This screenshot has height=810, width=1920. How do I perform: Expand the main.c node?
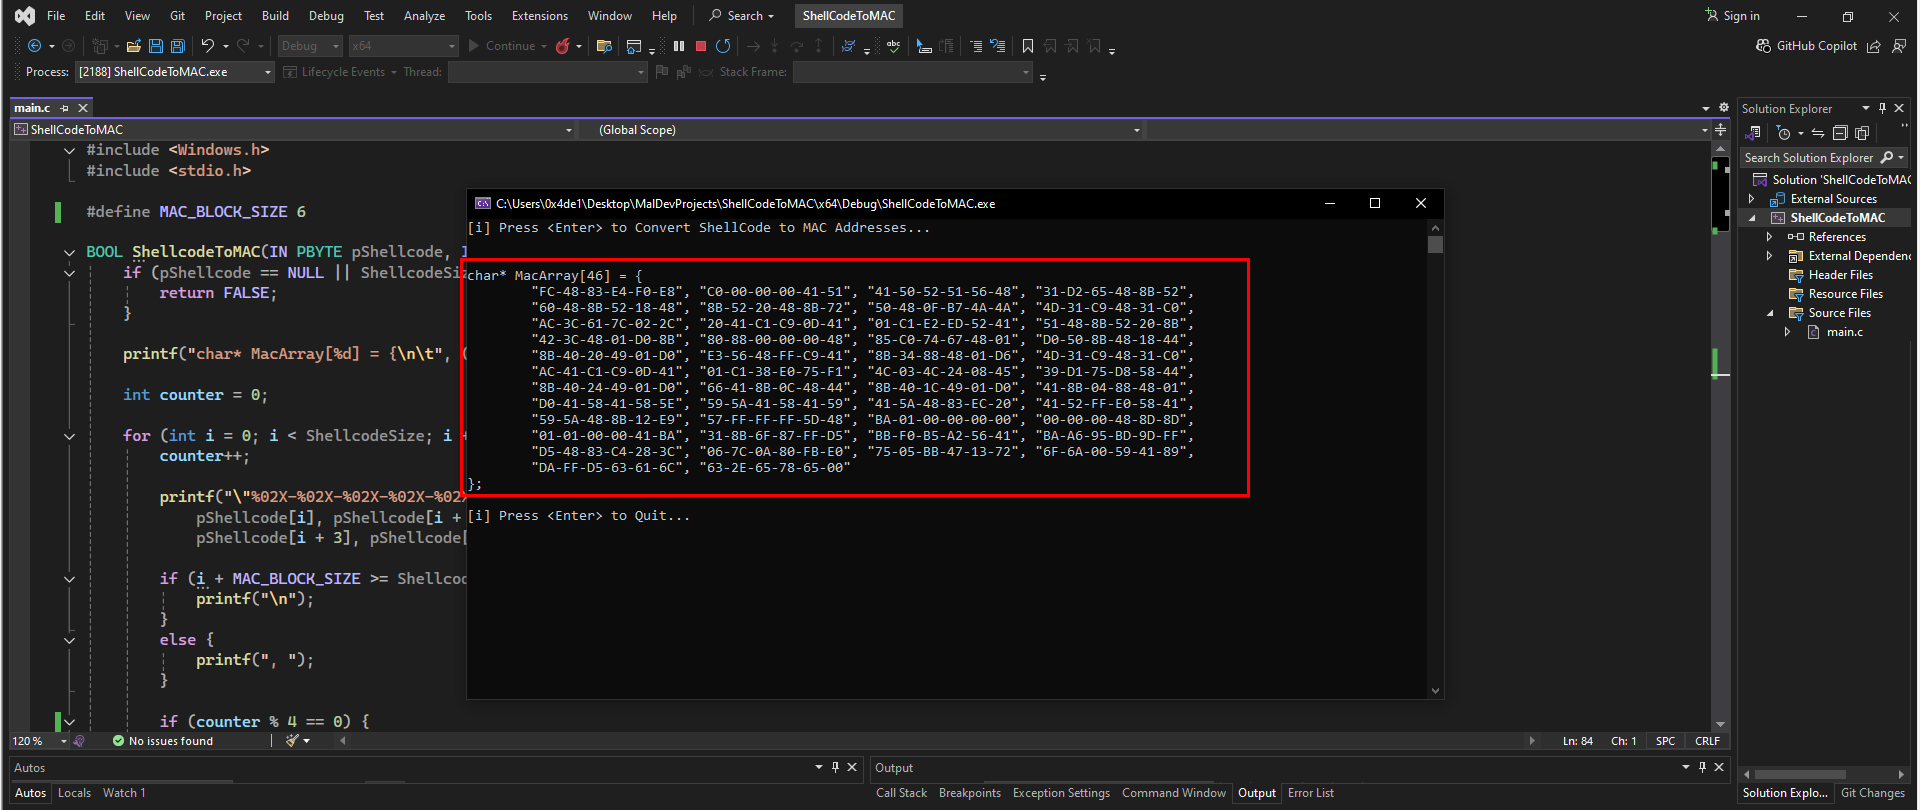coord(1787,332)
